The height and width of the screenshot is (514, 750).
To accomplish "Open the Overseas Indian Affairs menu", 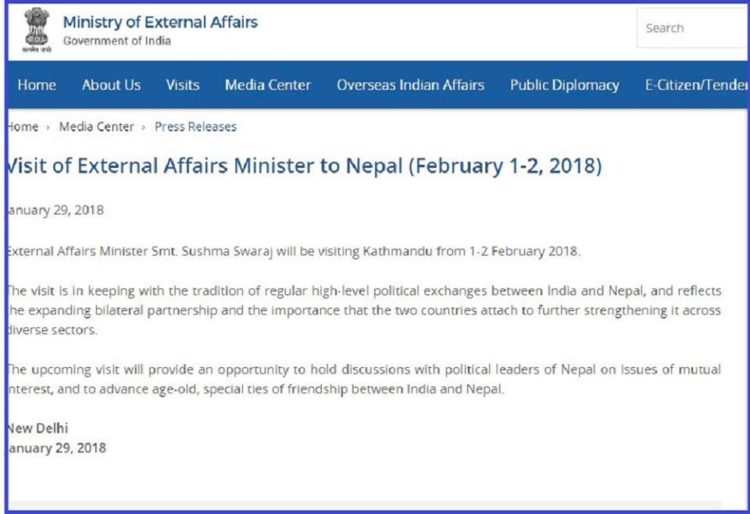I will click(410, 85).
